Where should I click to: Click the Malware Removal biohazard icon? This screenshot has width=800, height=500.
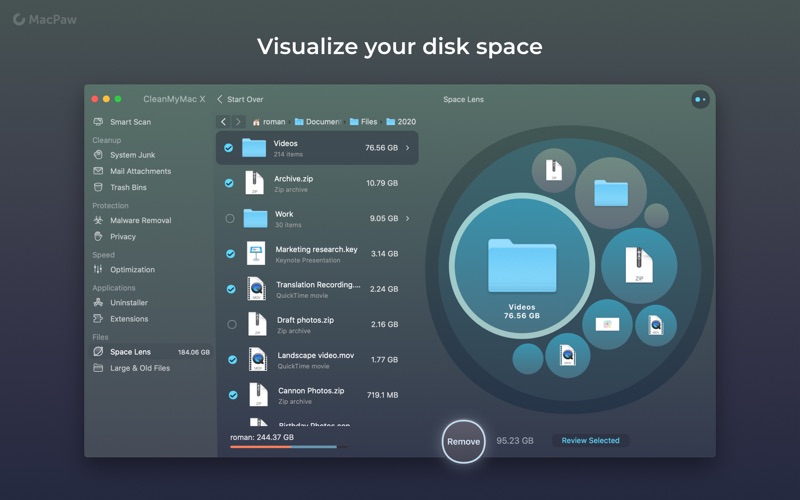pyautogui.click(x=98, y=220)
